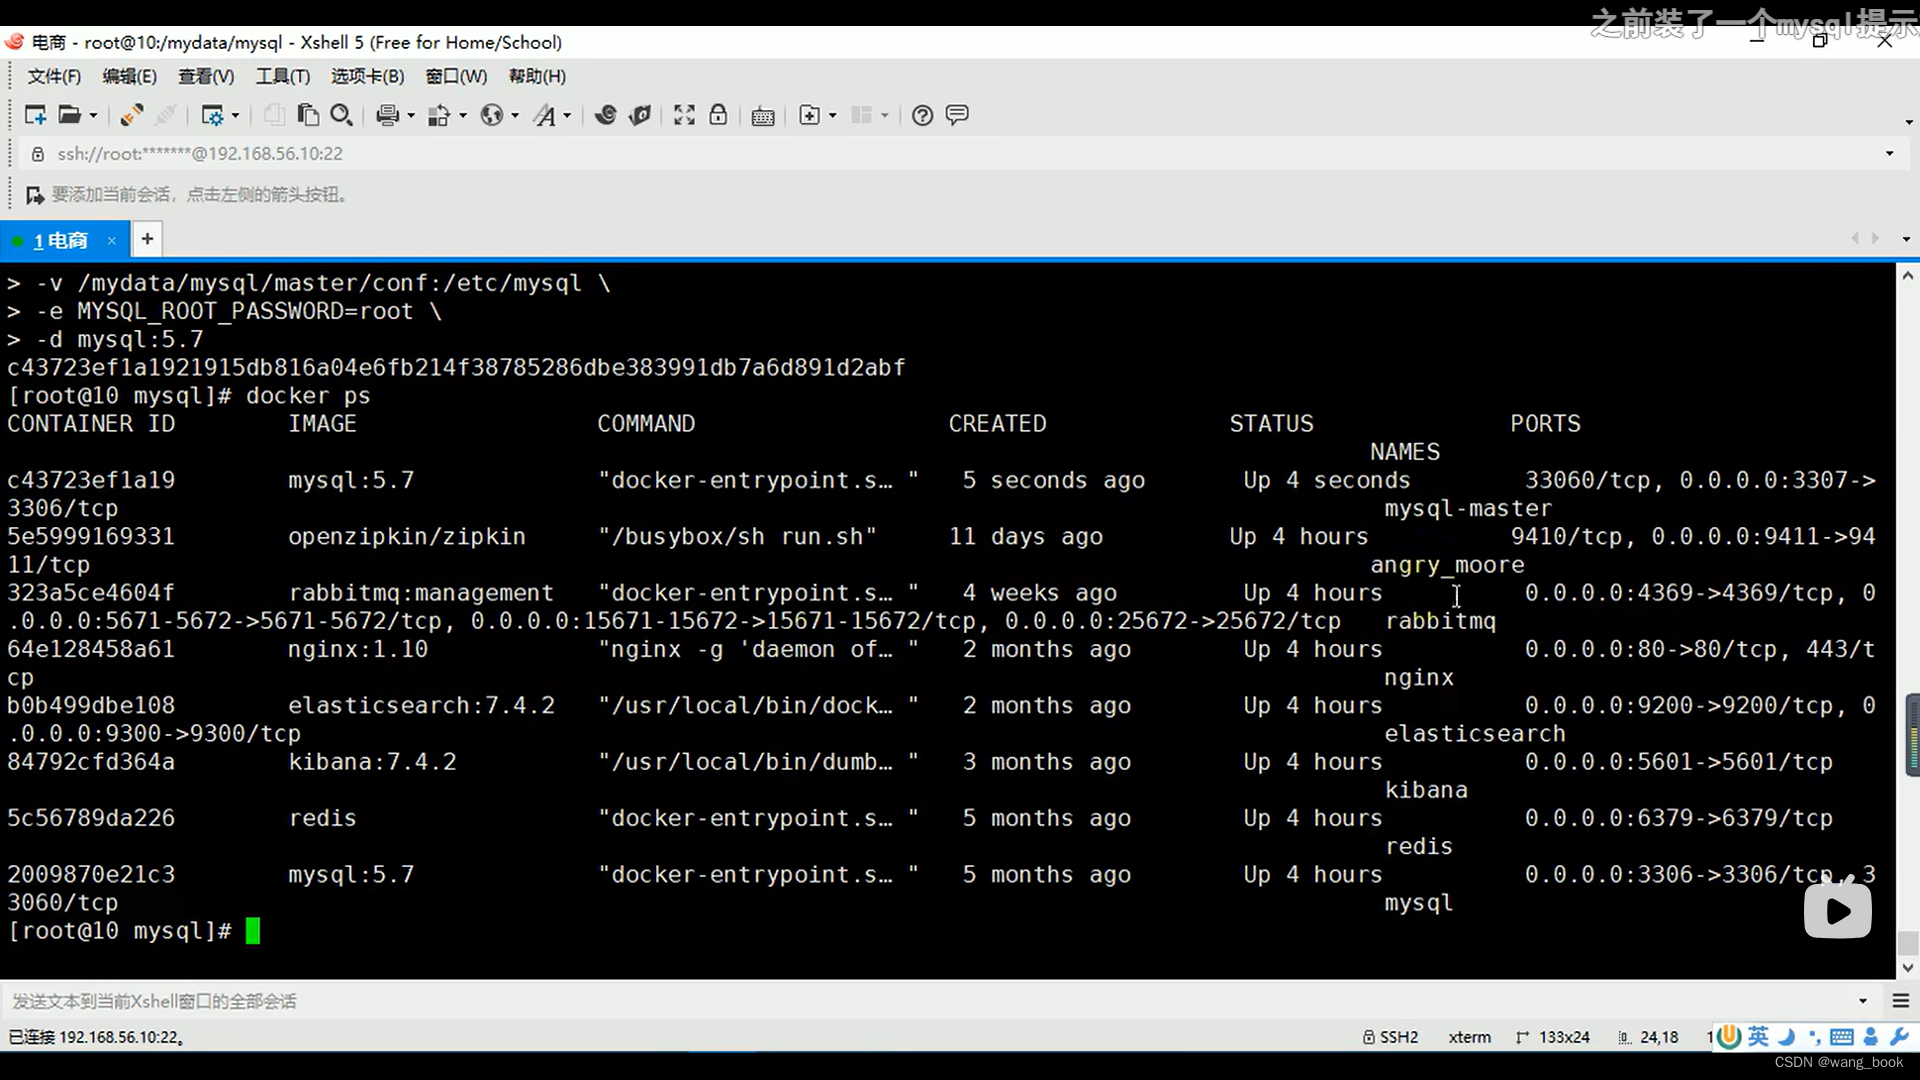Launch Xftp swirl icon
Screen dimensions: 1920x1080
coord(605,115)
